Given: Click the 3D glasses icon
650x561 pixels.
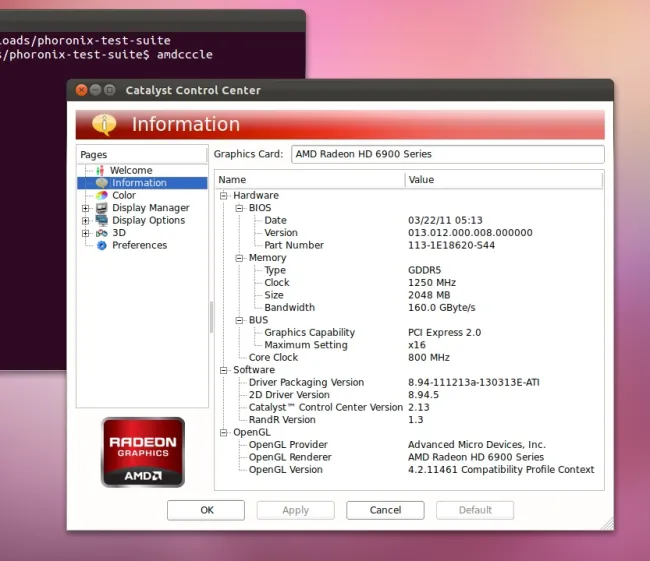Looking at the screenshot, I should pyautogui.click(x=102, y=233).
